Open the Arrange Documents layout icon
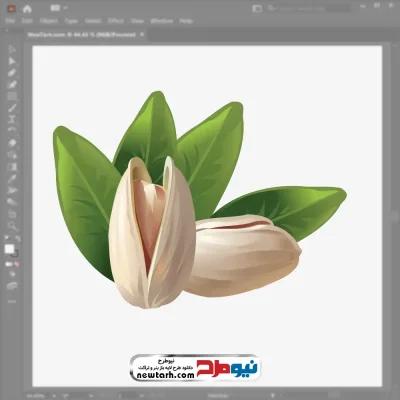400x400 pixels. click(55, 8)
